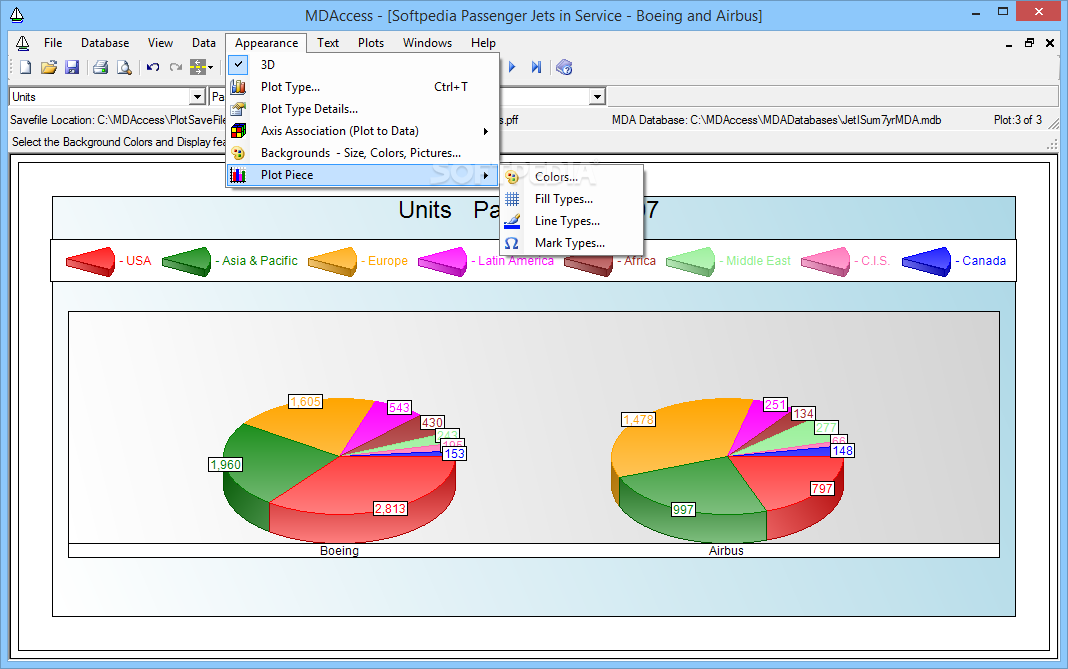The height and width of the screenshot is (669, 1068).
Task: Expand the Plot Piece submenu arrow
Action: [x=486, y=175]
